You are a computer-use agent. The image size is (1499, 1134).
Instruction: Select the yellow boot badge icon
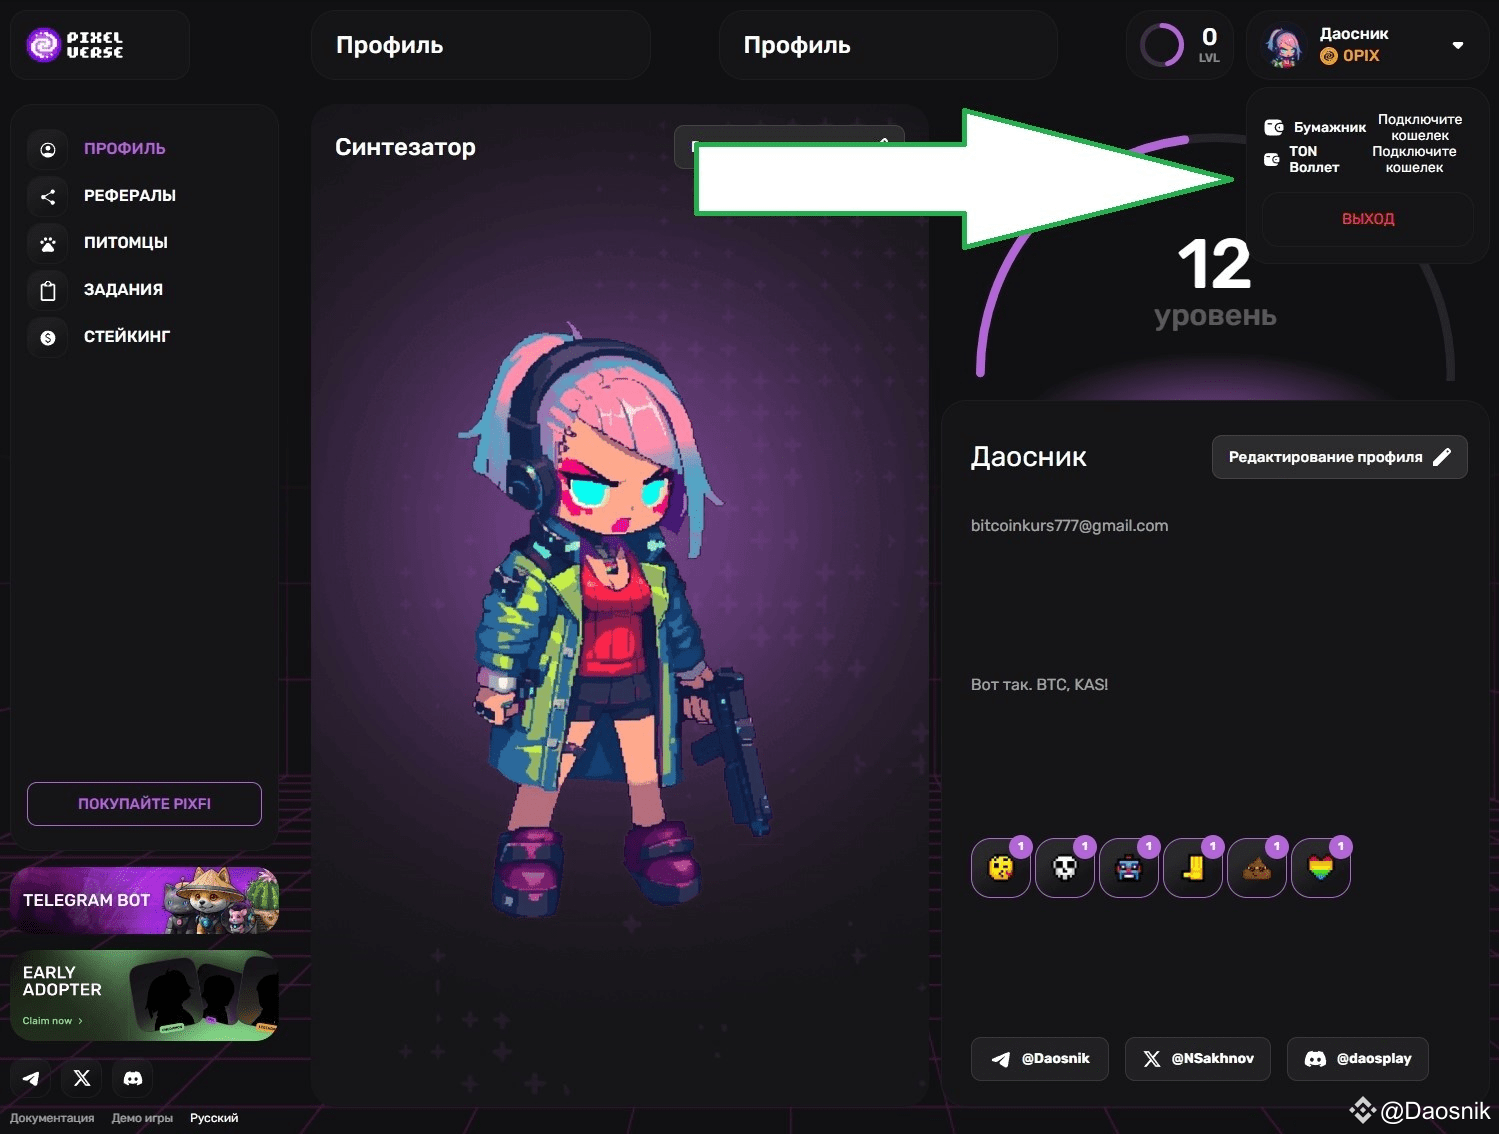[1192, 868]
